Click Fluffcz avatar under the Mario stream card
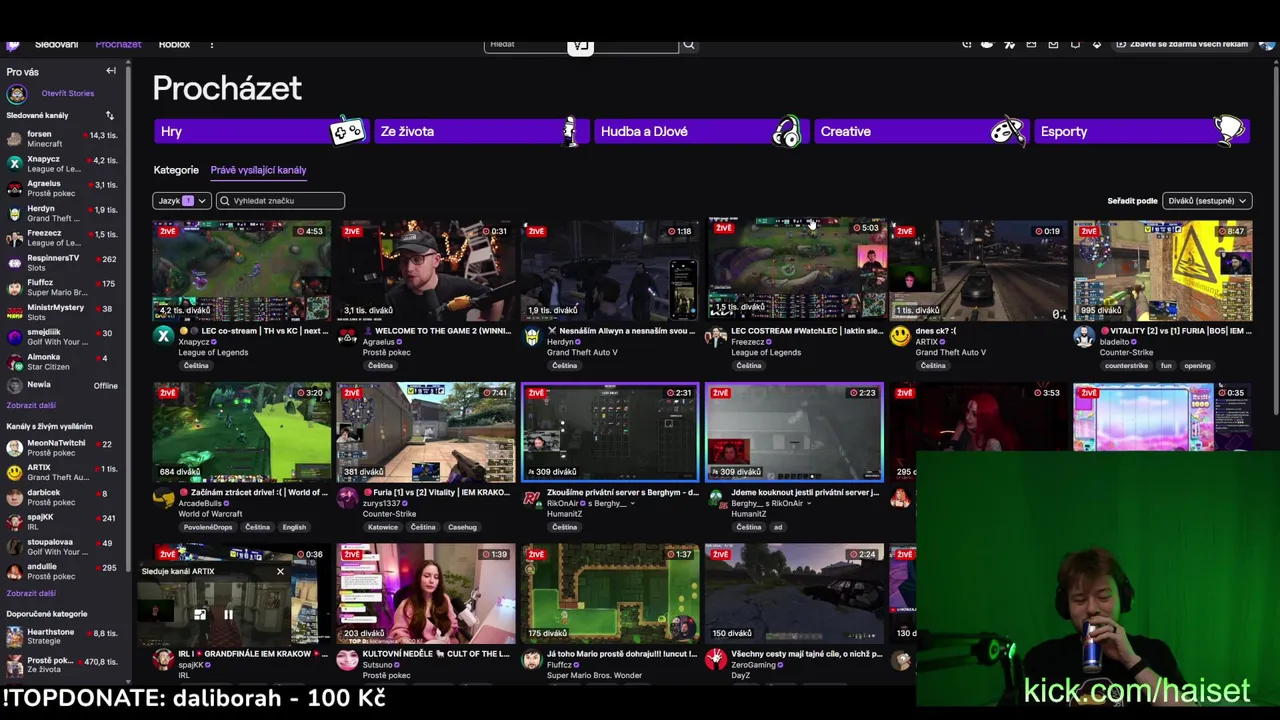This screenshot has height=720, width=1280. (532, 659)
